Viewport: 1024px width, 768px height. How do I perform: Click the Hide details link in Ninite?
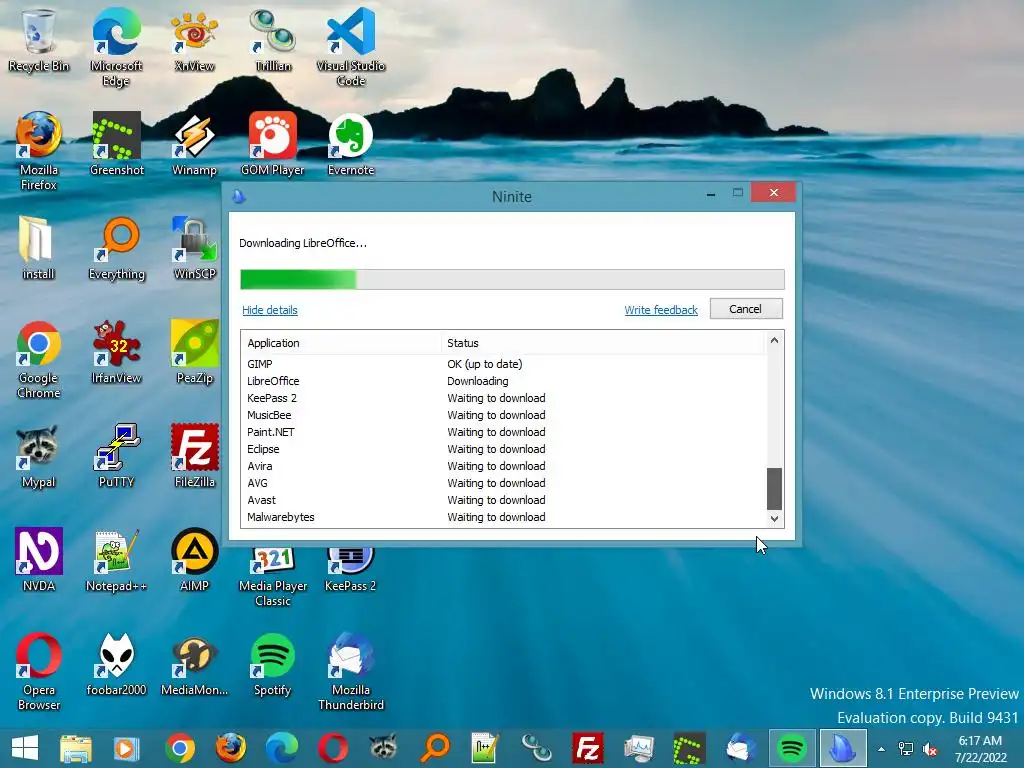tap(270, 310)
